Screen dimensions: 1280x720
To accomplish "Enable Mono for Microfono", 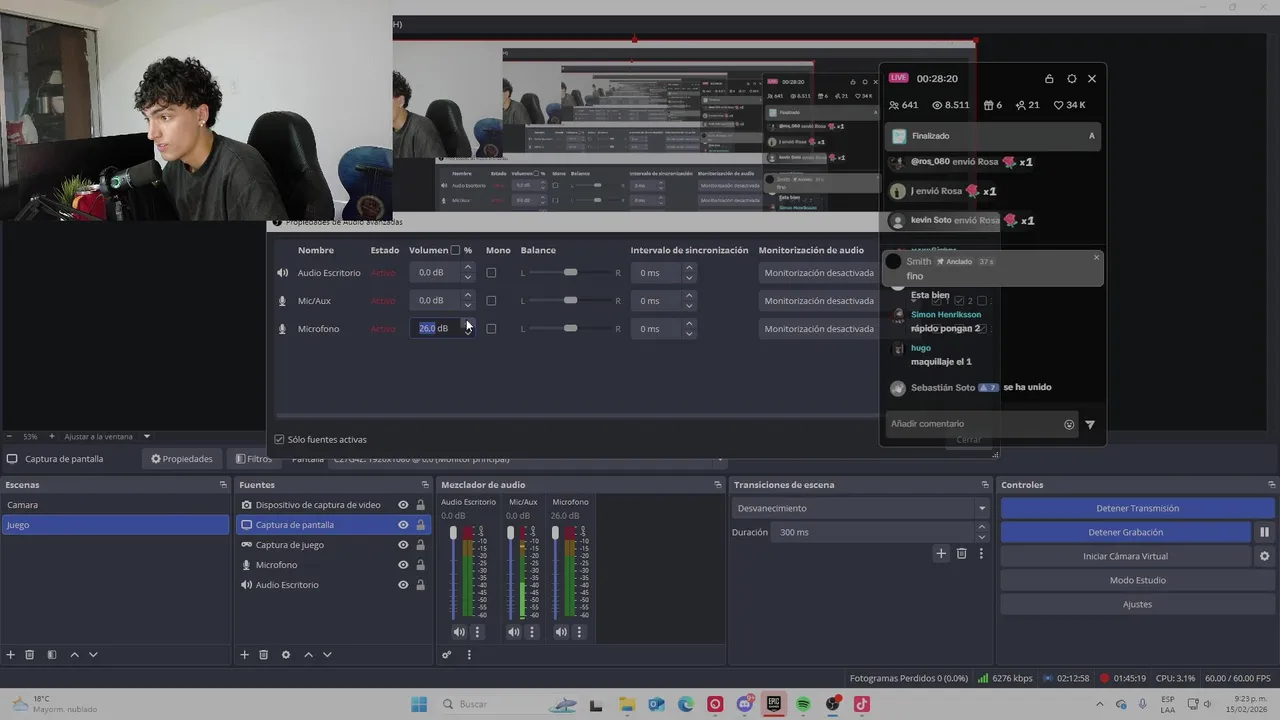I will click(491, 329).
